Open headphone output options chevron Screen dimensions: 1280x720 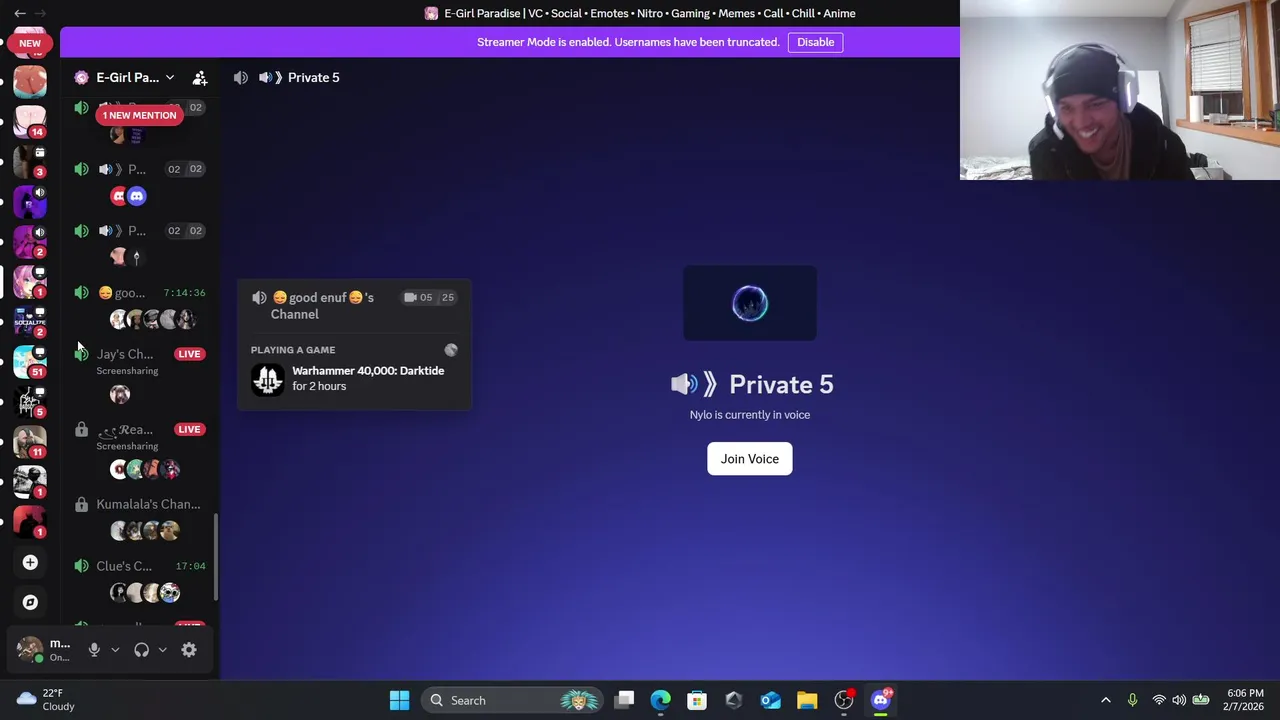[x=163, y=650]
